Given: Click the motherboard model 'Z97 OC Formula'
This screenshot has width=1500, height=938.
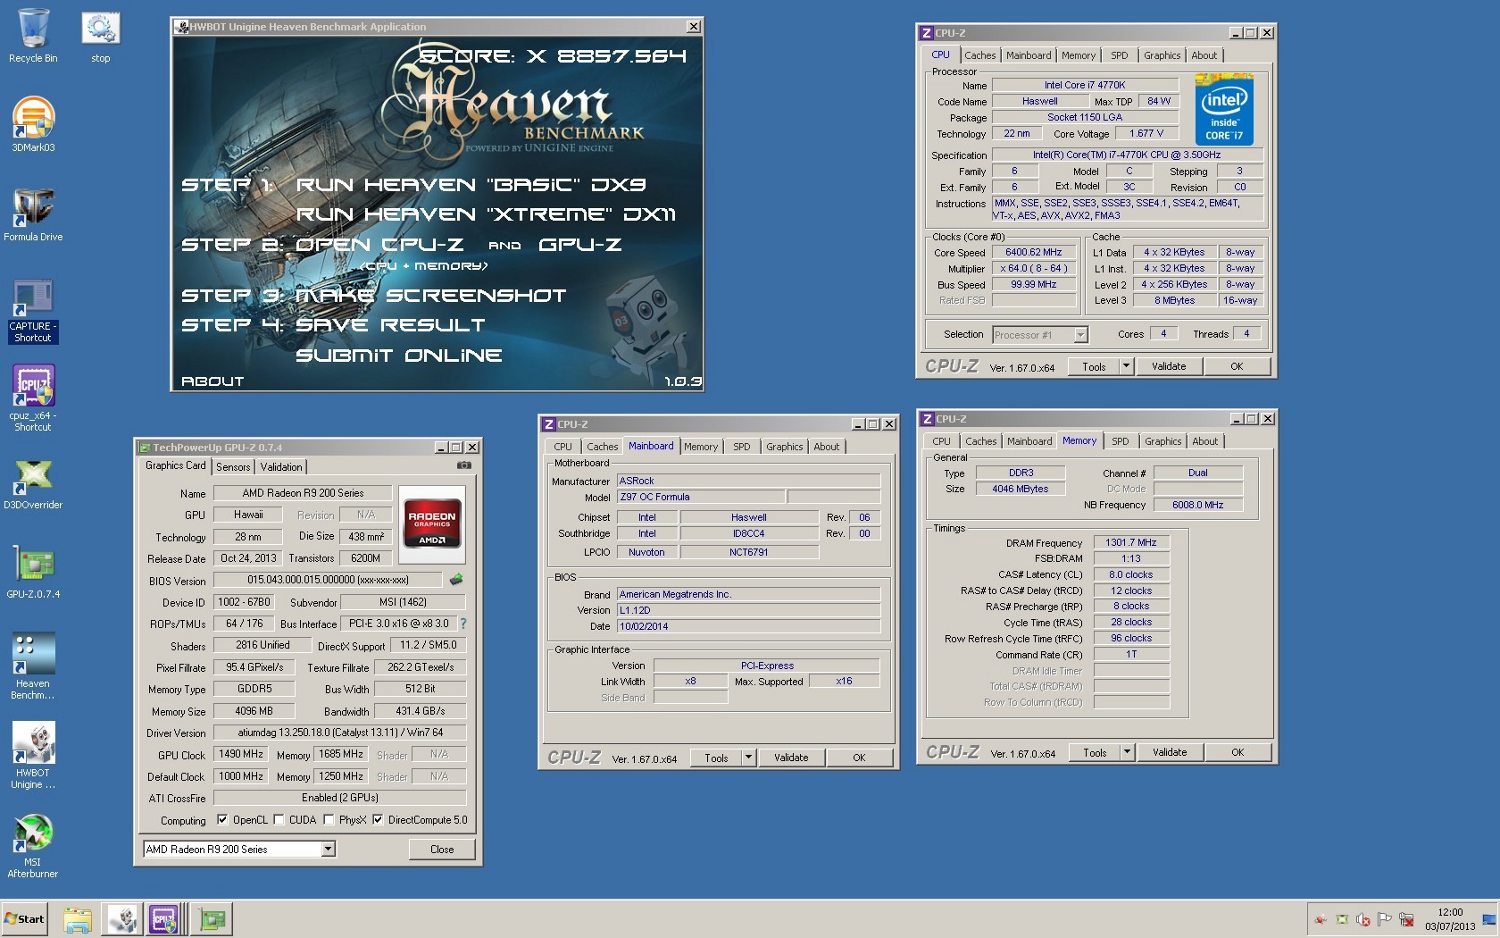Looking at the screenshot, I should tap(701, 497).
